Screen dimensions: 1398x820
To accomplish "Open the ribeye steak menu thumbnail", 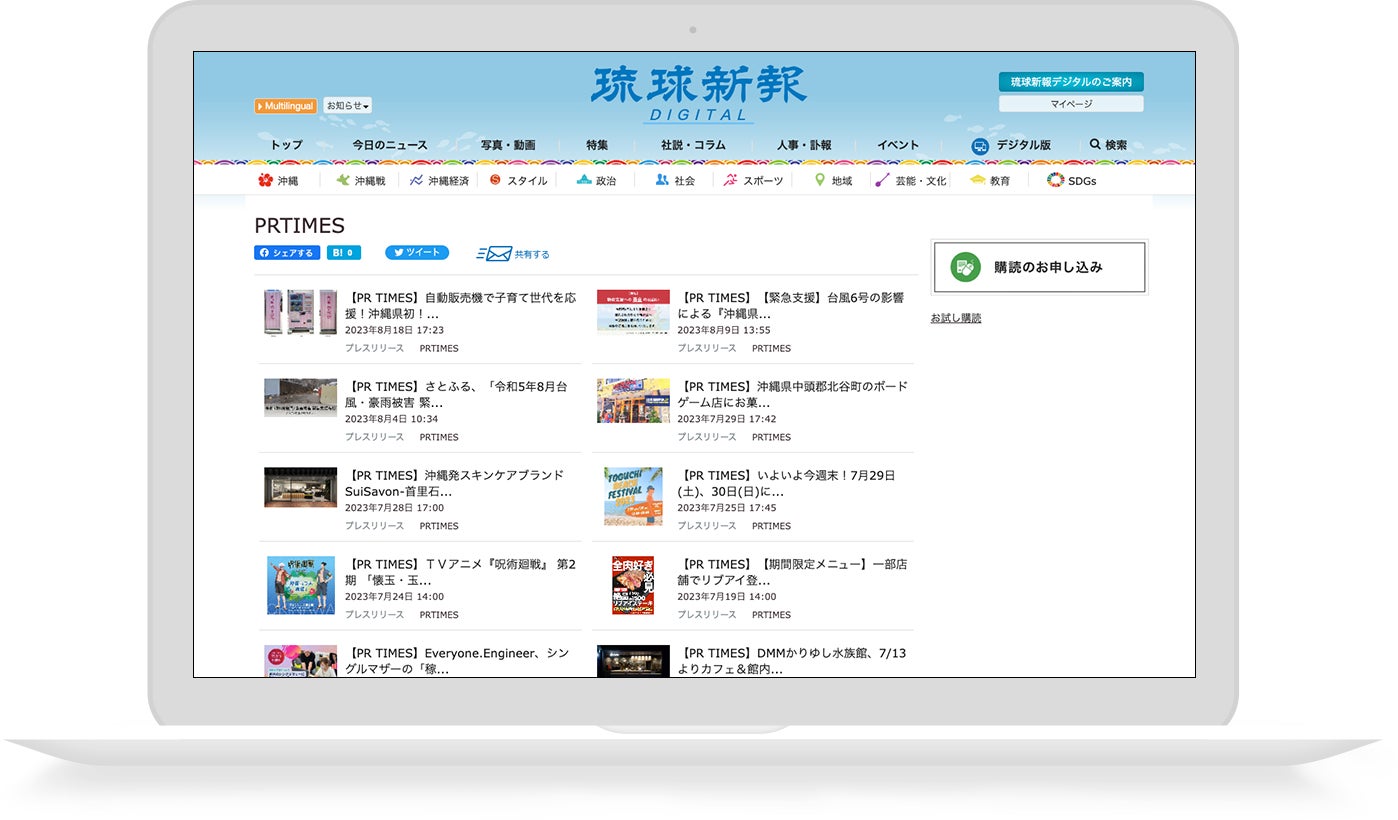I will pyautogui.click(x=633, y=585).
